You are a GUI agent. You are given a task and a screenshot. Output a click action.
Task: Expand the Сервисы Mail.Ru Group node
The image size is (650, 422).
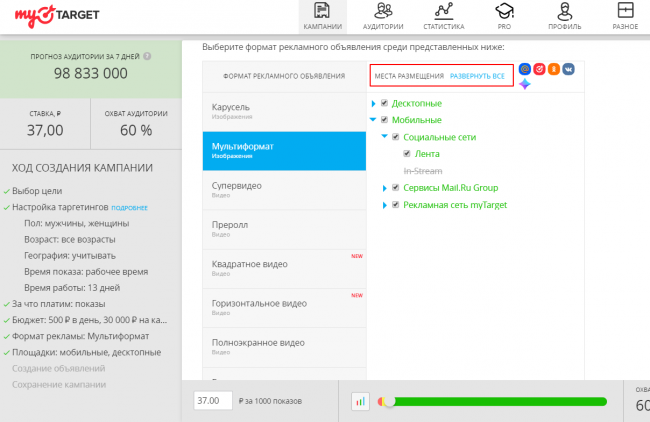pyautogui.click(x=373, y=188)
